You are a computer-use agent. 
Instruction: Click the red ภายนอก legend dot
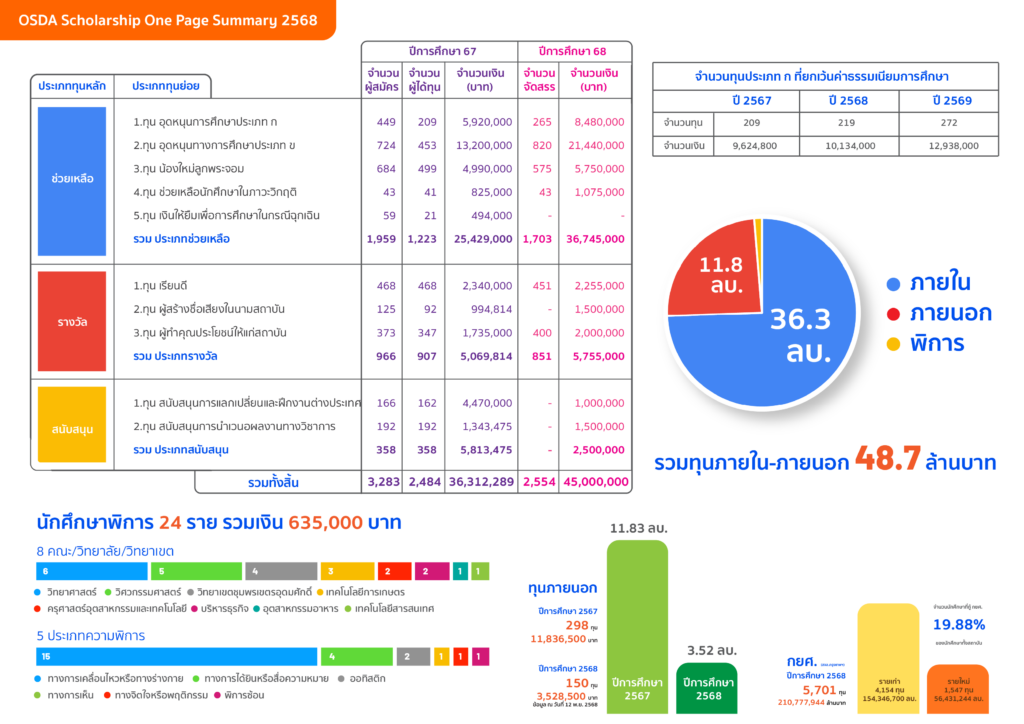(893, 314)
